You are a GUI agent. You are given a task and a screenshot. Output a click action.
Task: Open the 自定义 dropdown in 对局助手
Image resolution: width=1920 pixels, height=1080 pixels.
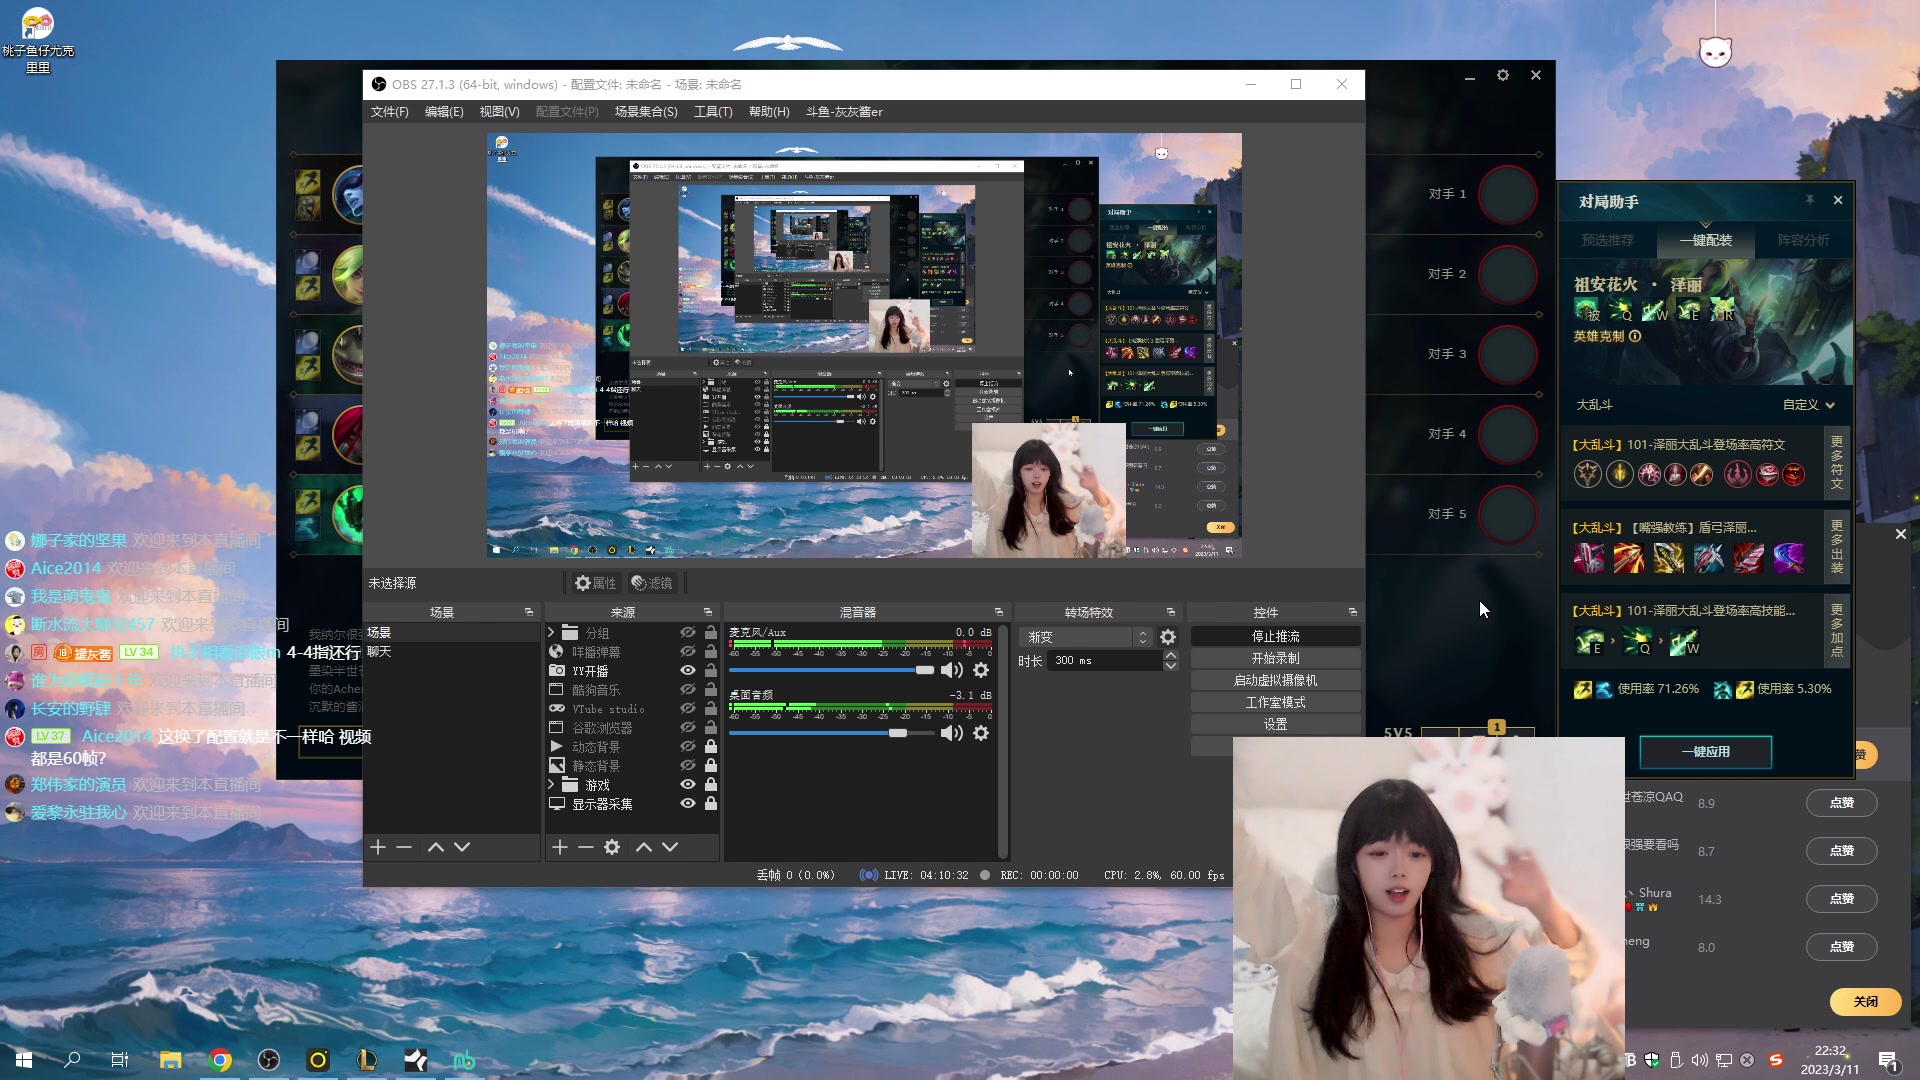1809,405
